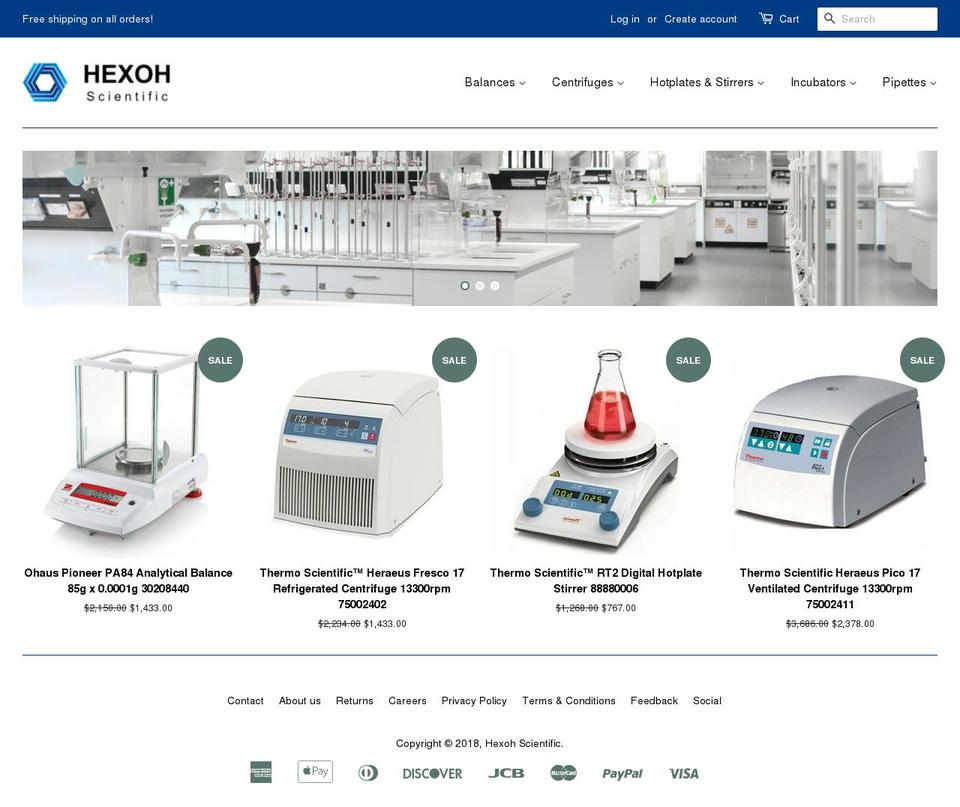Viewport: 960px width, 807px height.
Task: Click the $2,150.00 struck-through price
Action: [105, 608]
